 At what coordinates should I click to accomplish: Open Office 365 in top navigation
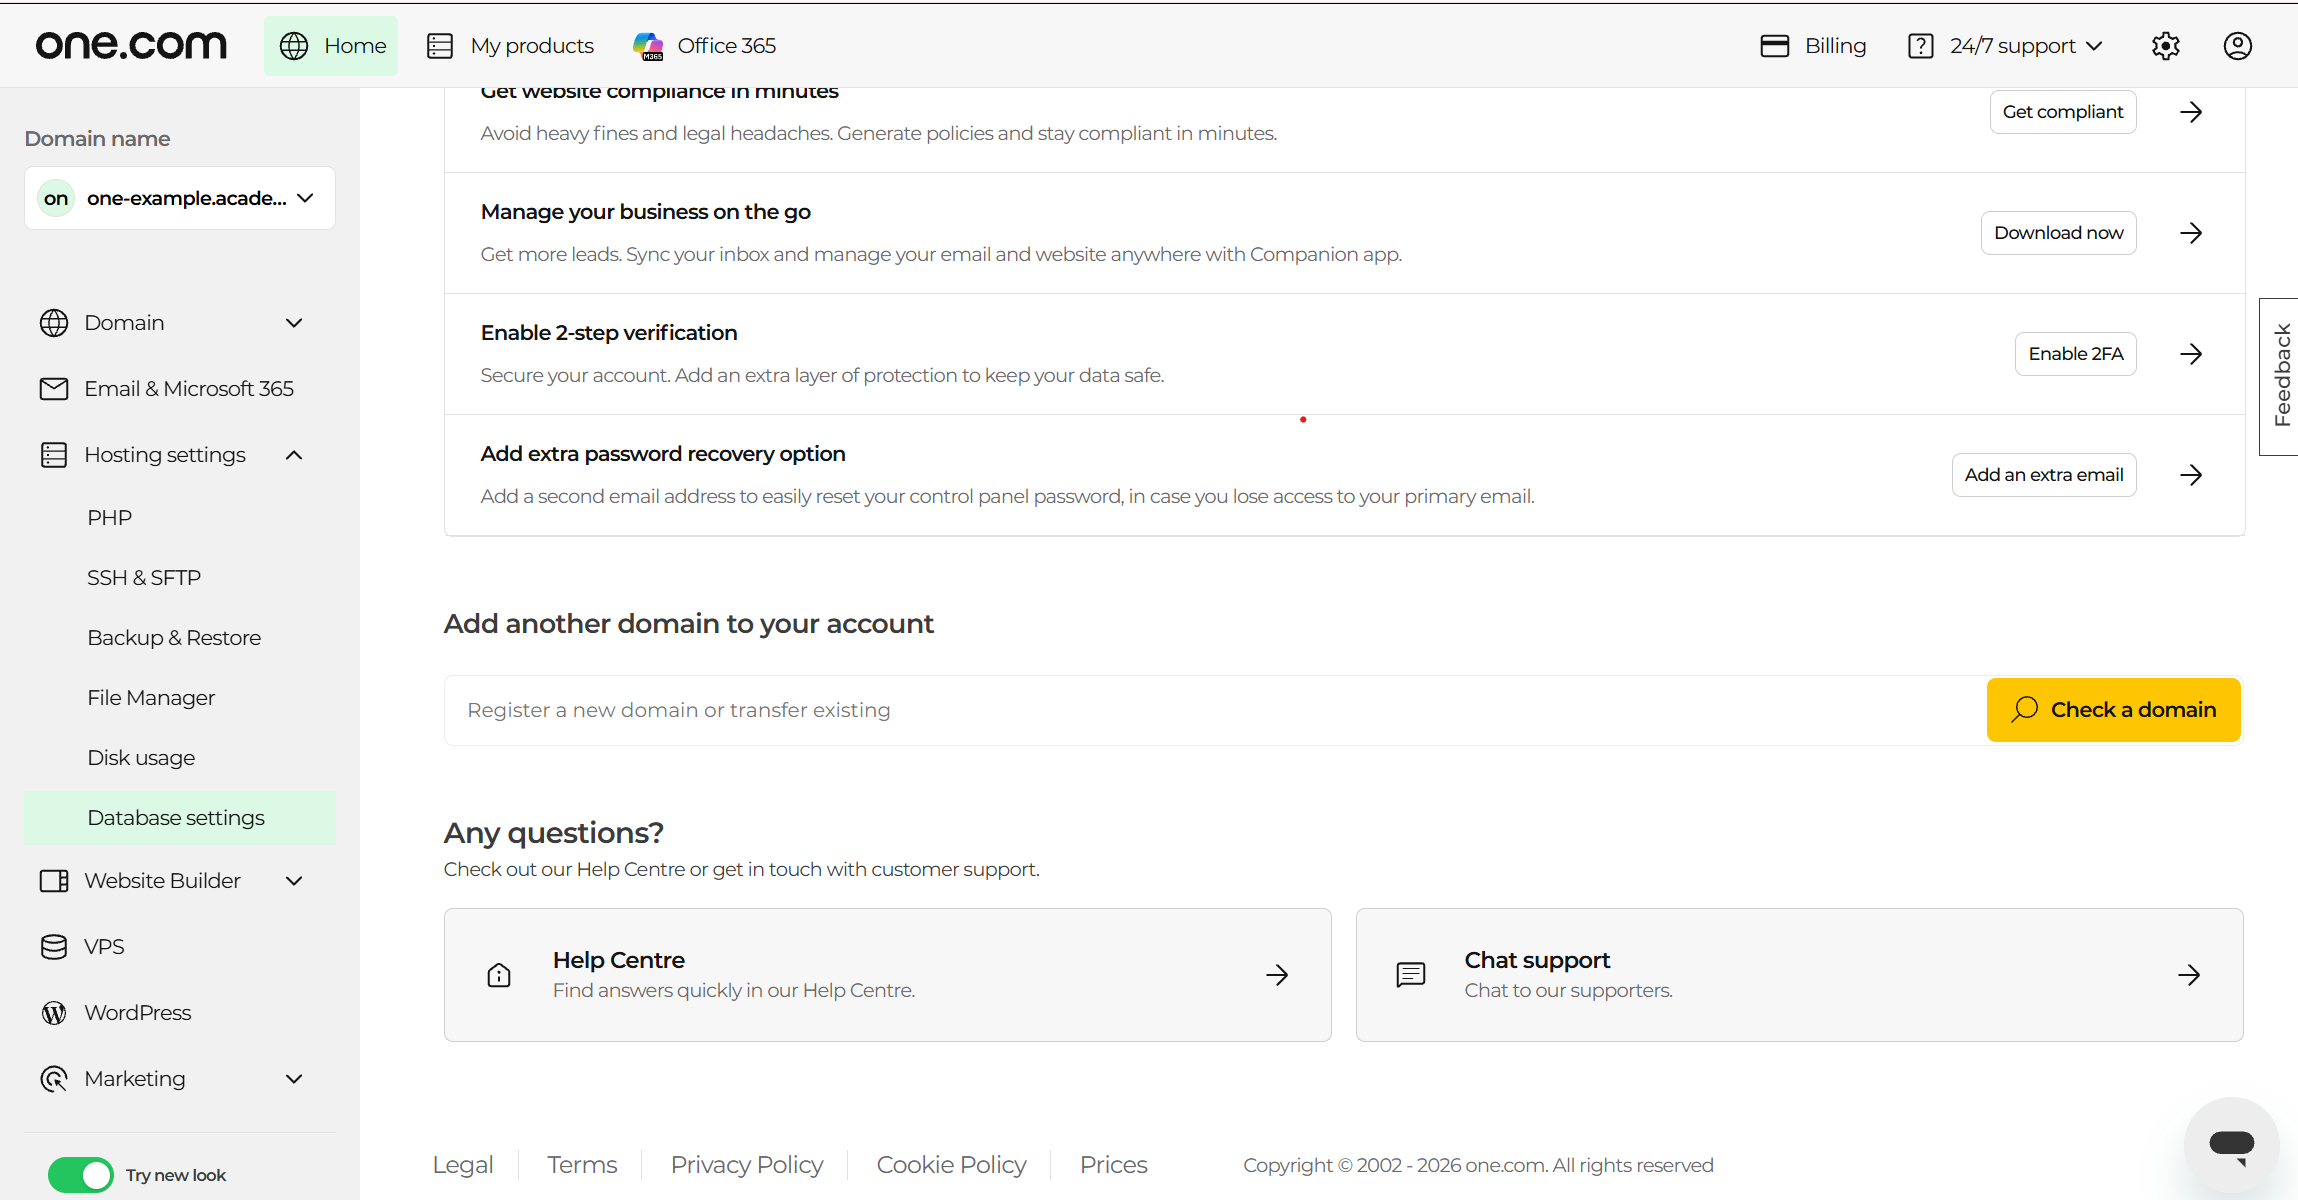704,46
